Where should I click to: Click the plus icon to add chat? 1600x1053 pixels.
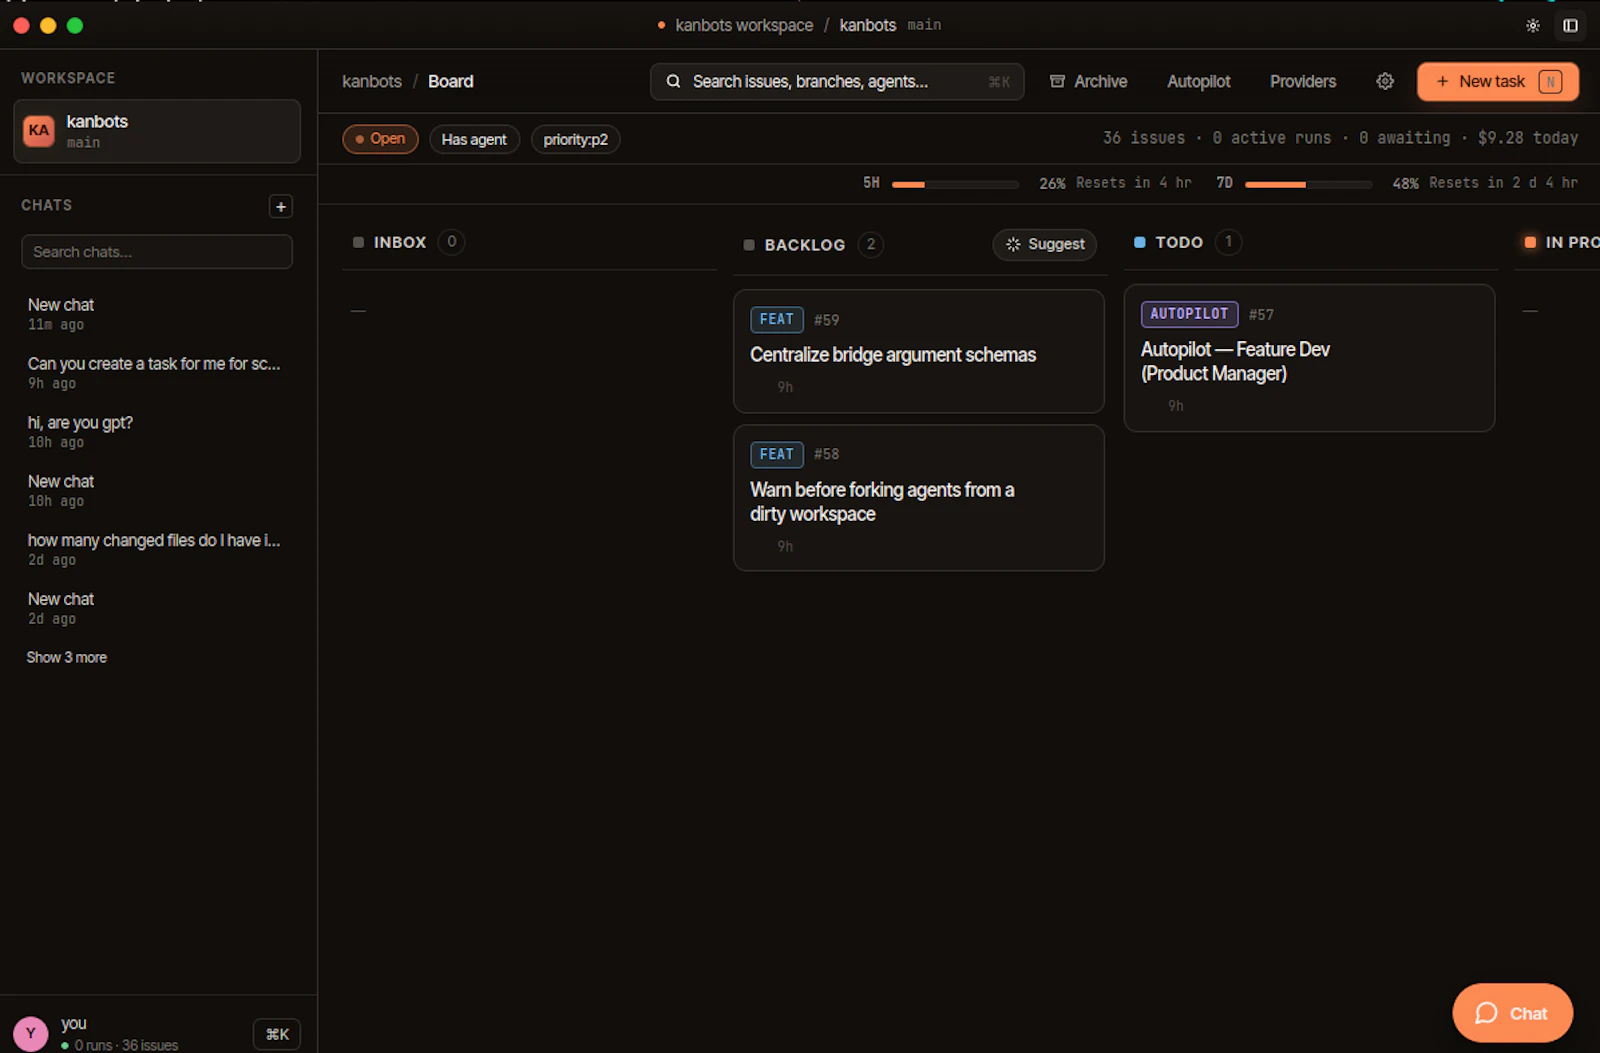281,206
